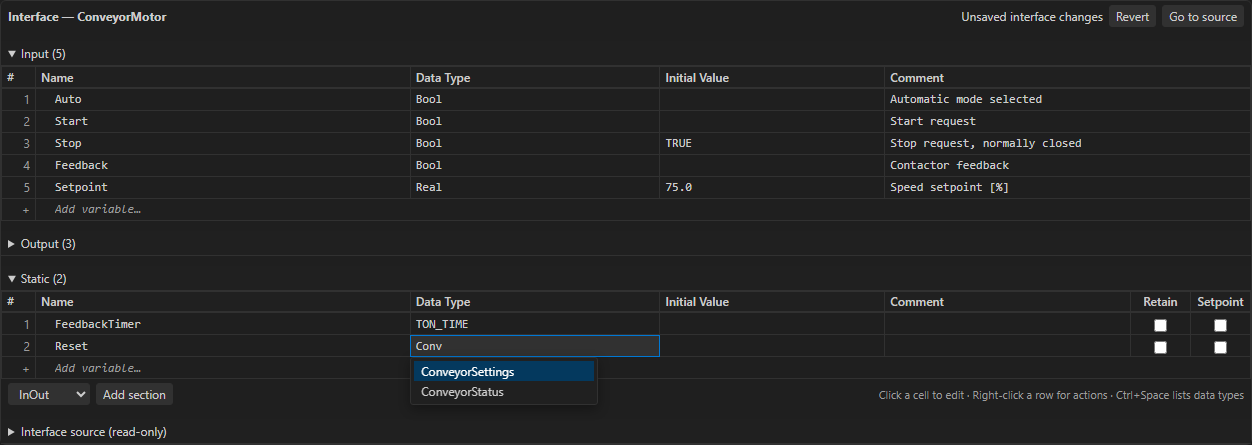1252x445 pixels.
Task: Select the Feedback variable name cell
Action: click(x=223, y=165)
